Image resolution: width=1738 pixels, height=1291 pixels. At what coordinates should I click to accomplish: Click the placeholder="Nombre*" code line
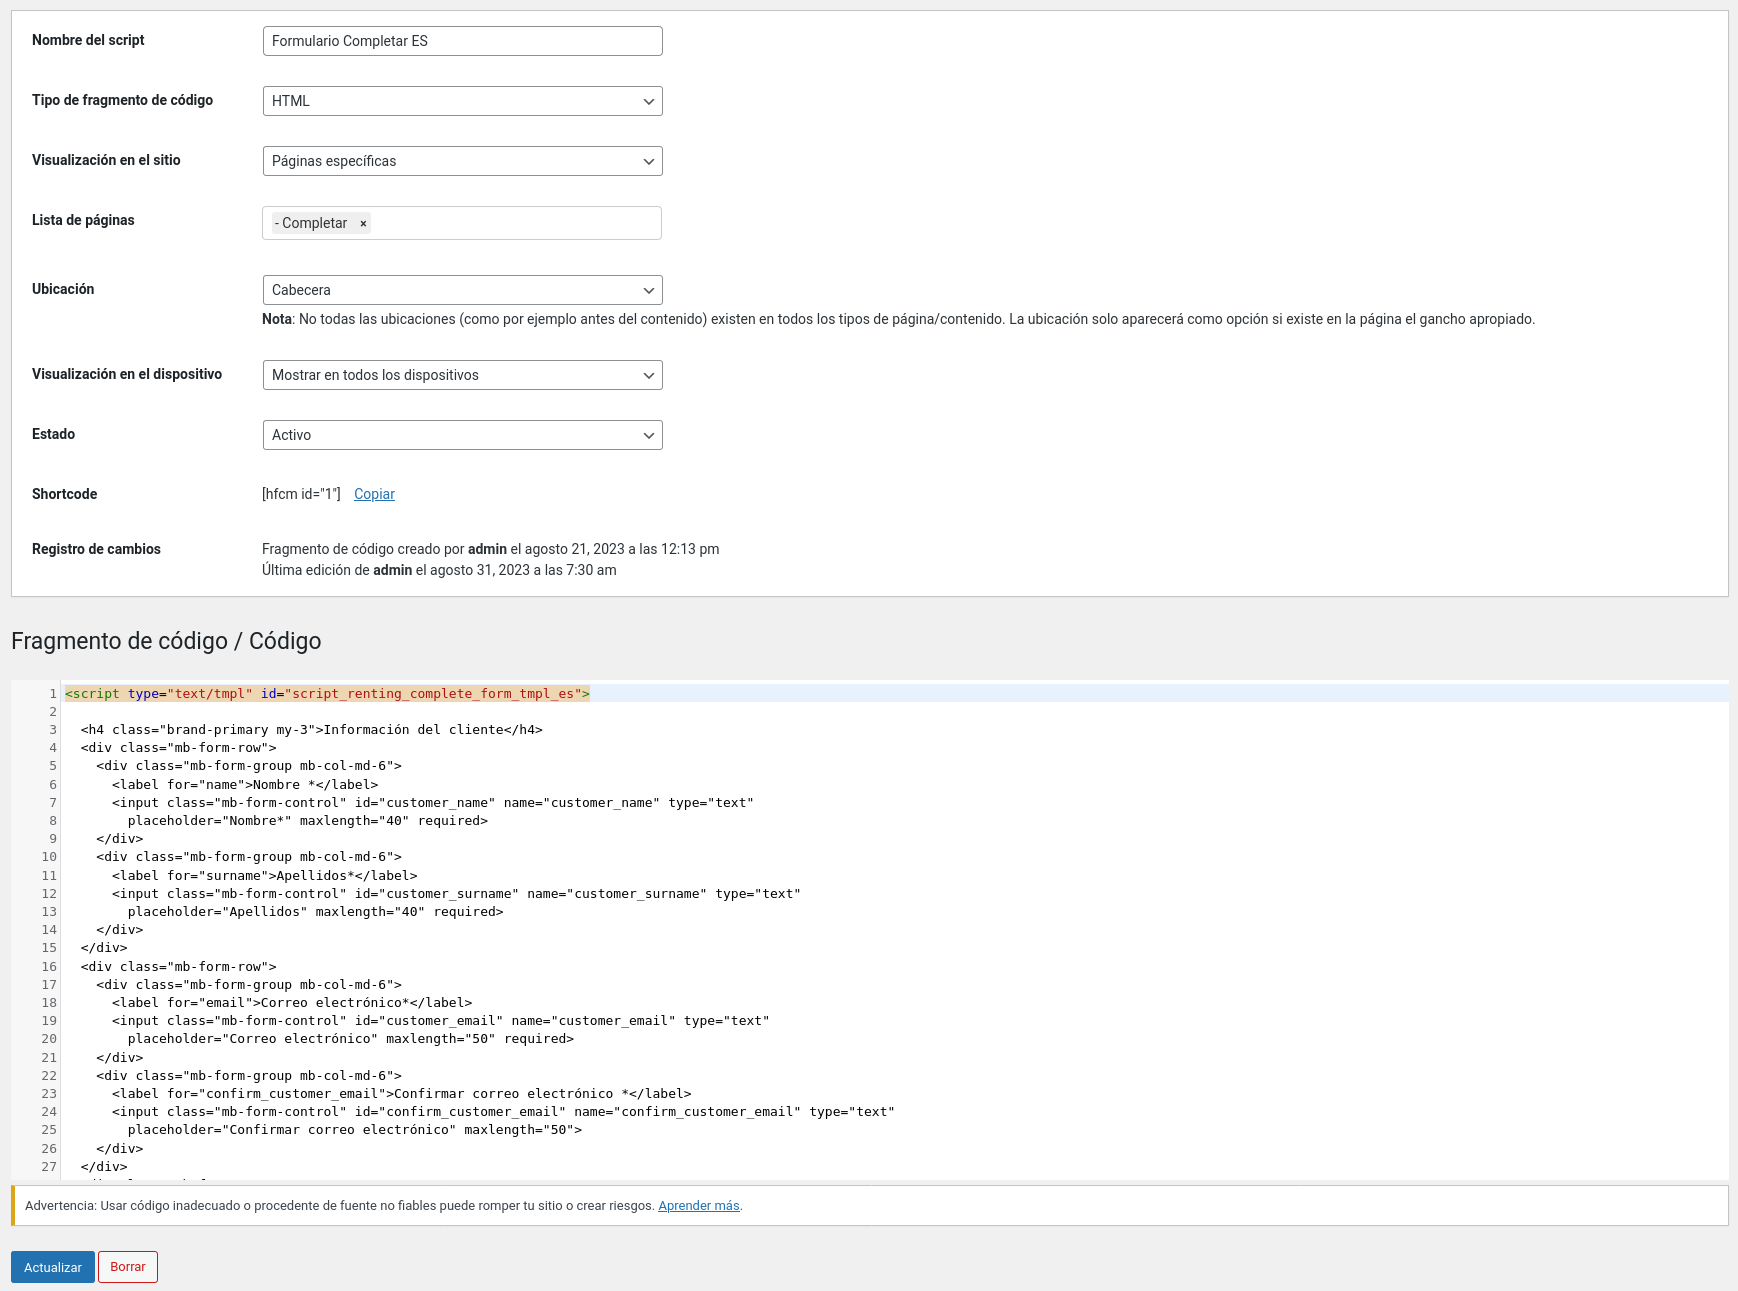[308, 821]
